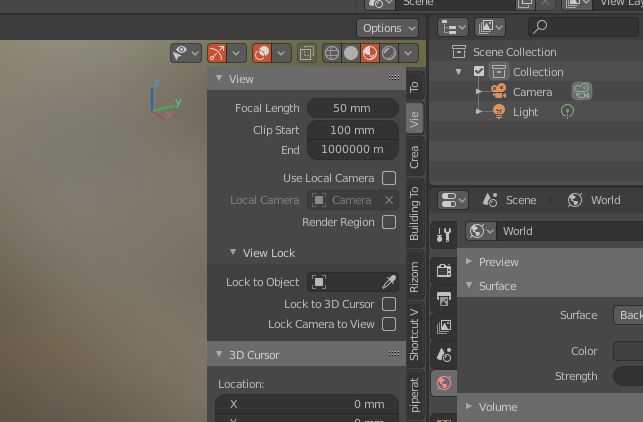Toggle viewport overlays button
The width and height of the screenshot is (643, 422).
tap(261, 53)
